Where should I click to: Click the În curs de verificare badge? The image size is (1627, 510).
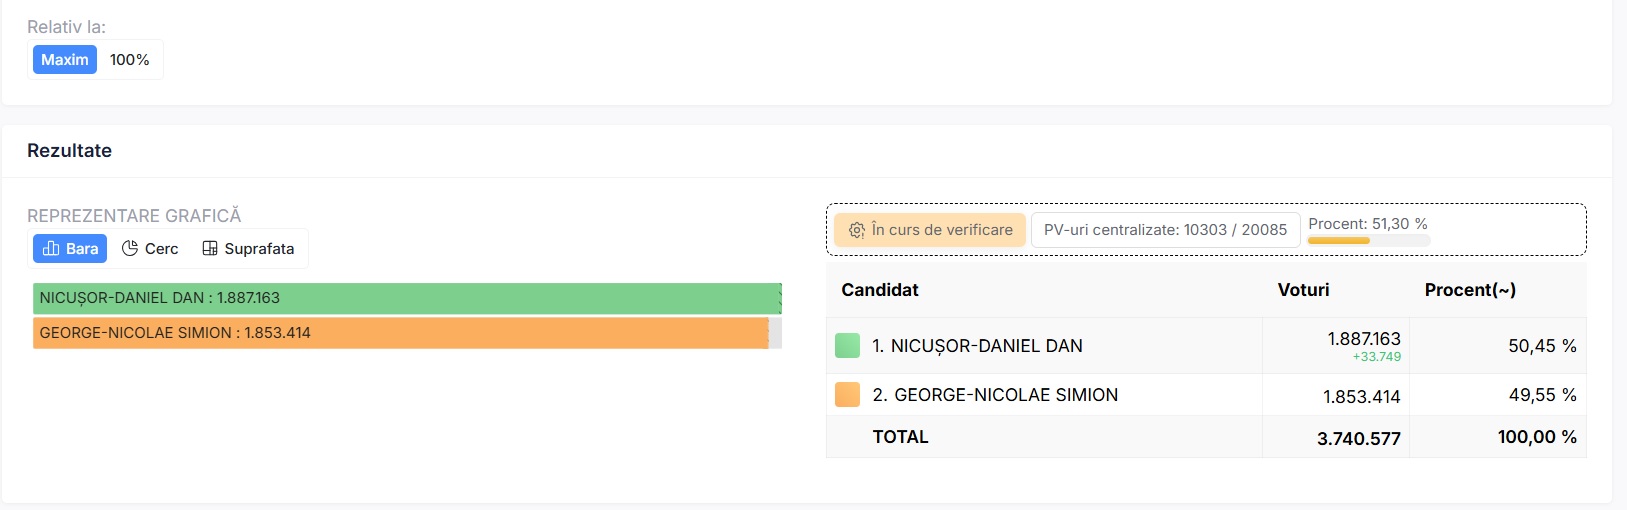pyautogui.click(x=930, y=230)
